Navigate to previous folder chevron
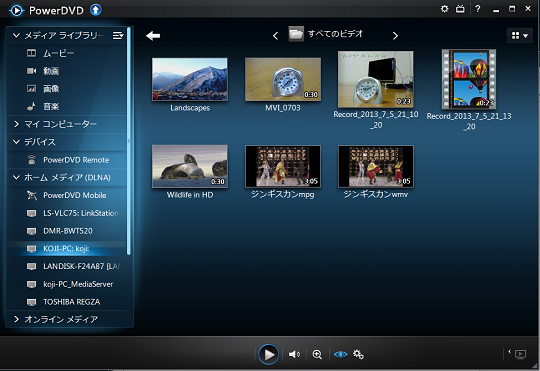The height and width of the screenshot is (371, 540). [275, 36]
